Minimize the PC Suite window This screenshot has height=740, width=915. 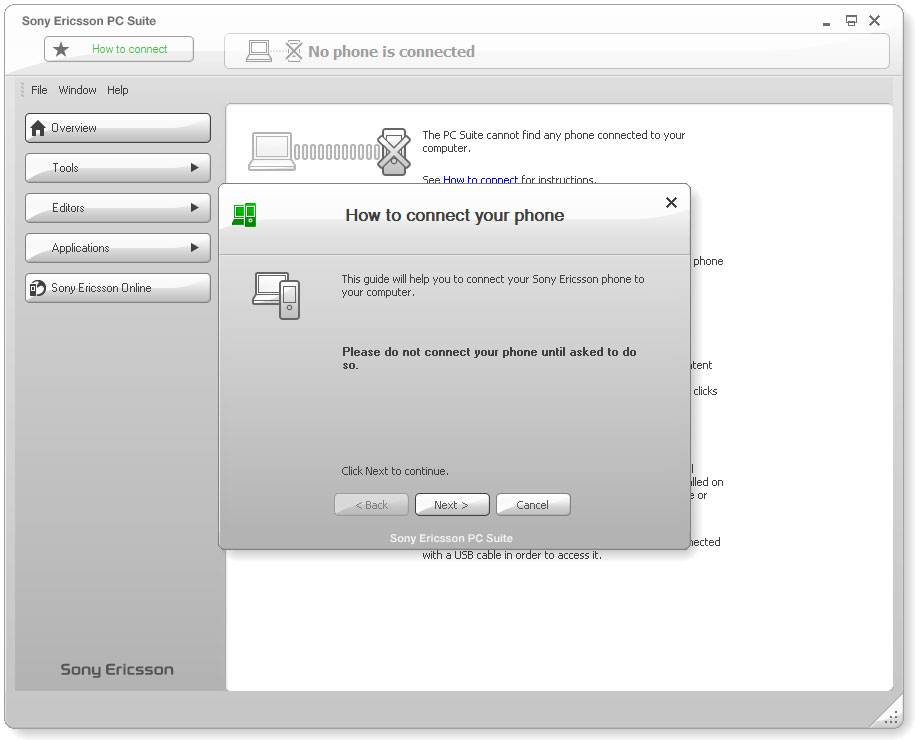[826, 22]
